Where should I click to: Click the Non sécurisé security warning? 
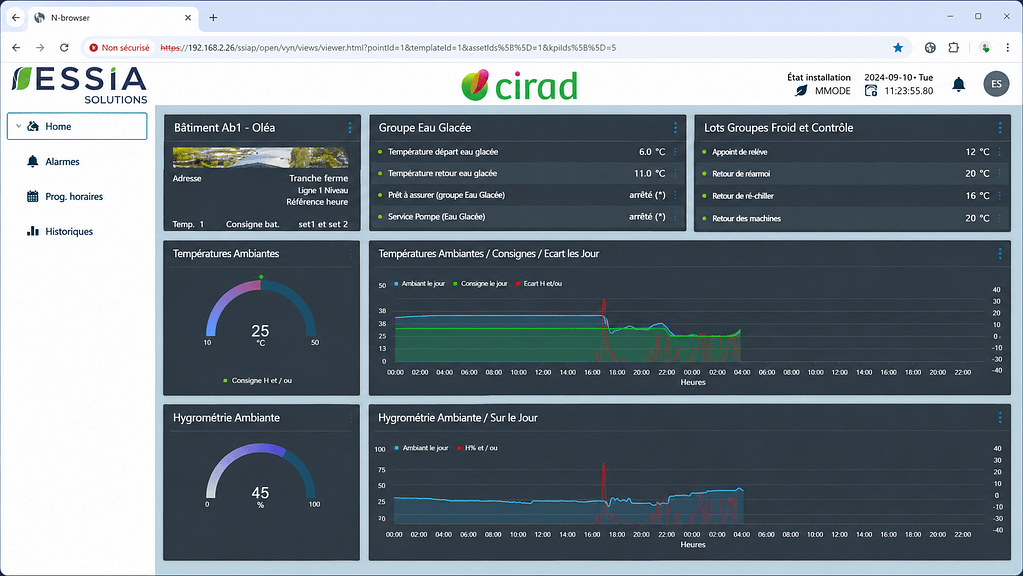point(119,48)
